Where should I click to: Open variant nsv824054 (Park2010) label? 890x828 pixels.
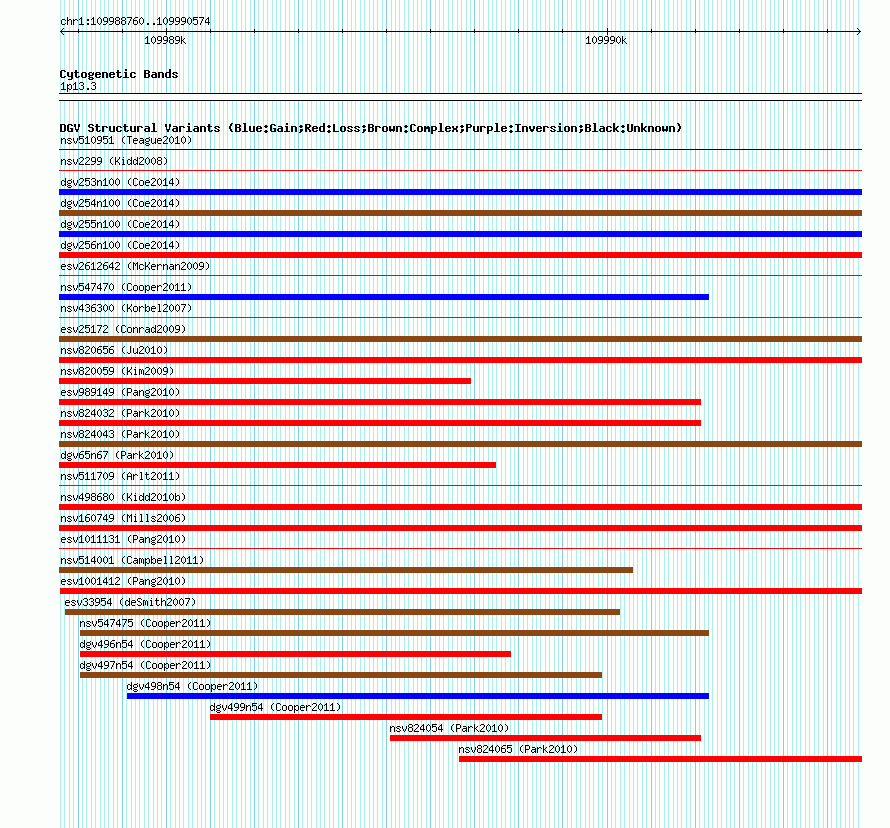coord(450,728)
